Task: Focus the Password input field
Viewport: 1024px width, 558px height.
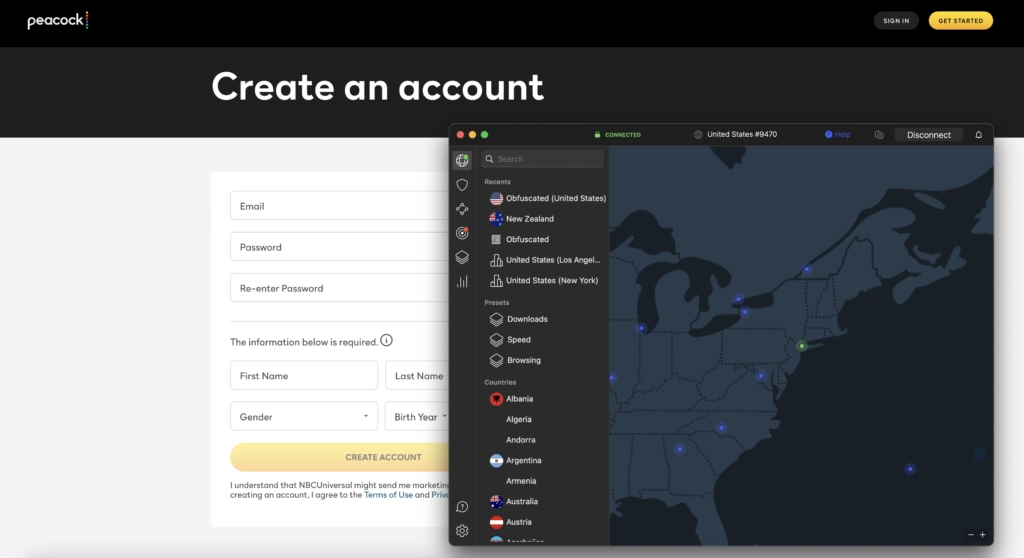Action: tap(340, 247)
